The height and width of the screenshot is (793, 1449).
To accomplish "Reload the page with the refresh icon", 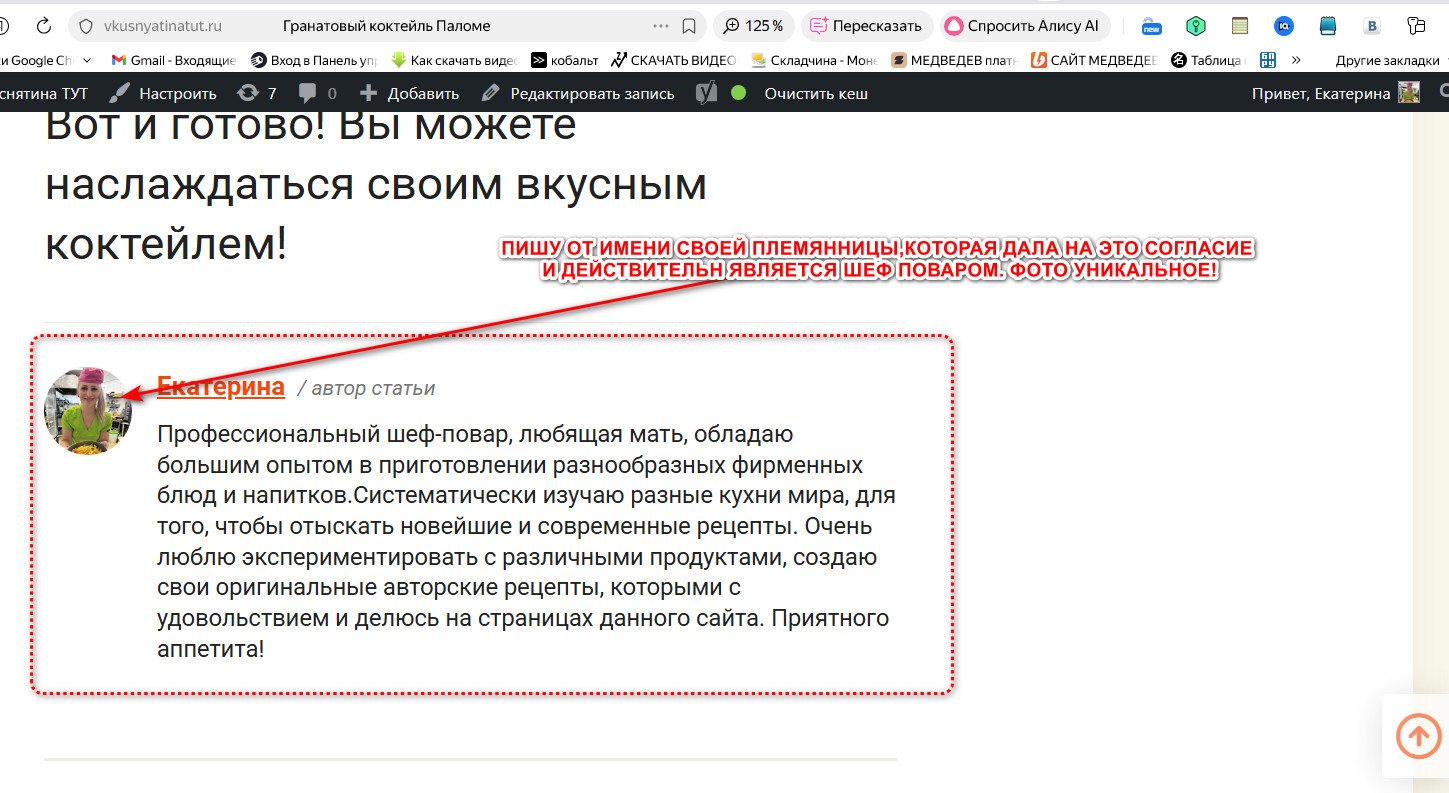I will point(44,26).
